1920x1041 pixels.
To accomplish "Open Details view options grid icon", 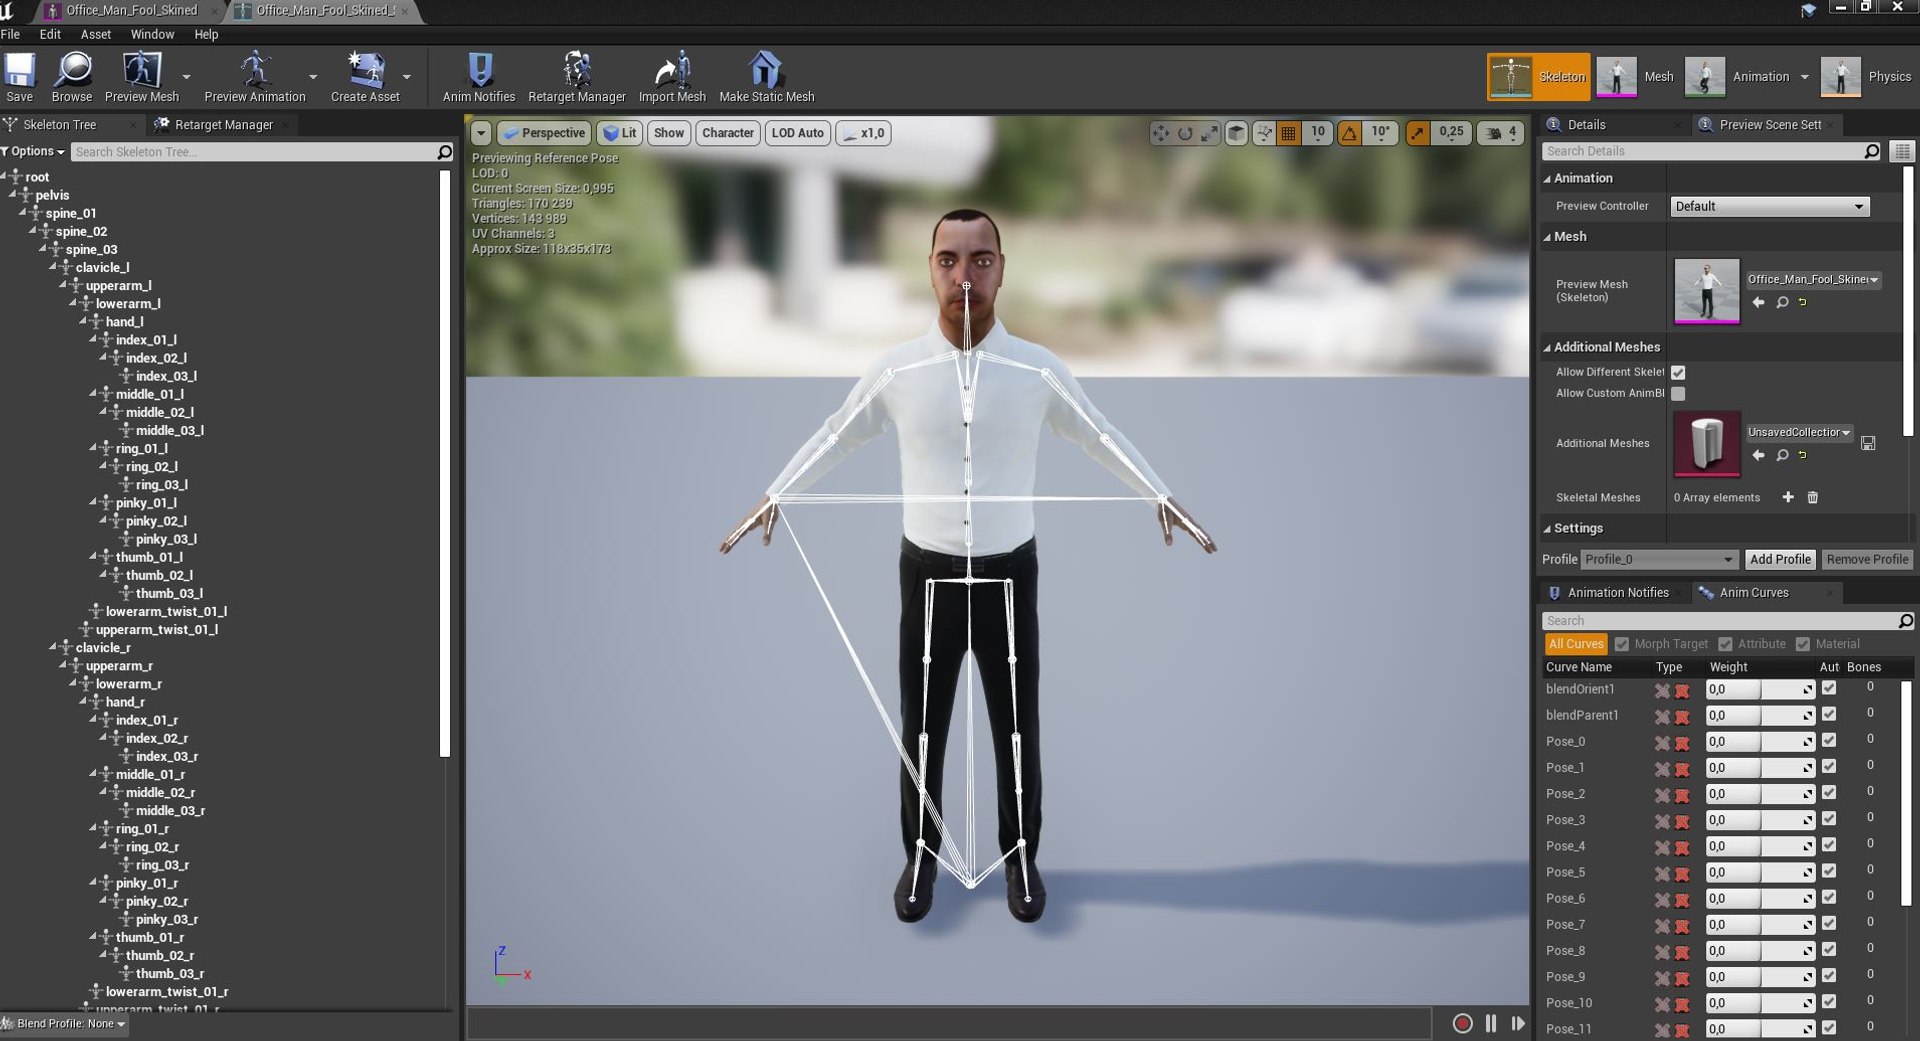I will (x=1902, y=151).
